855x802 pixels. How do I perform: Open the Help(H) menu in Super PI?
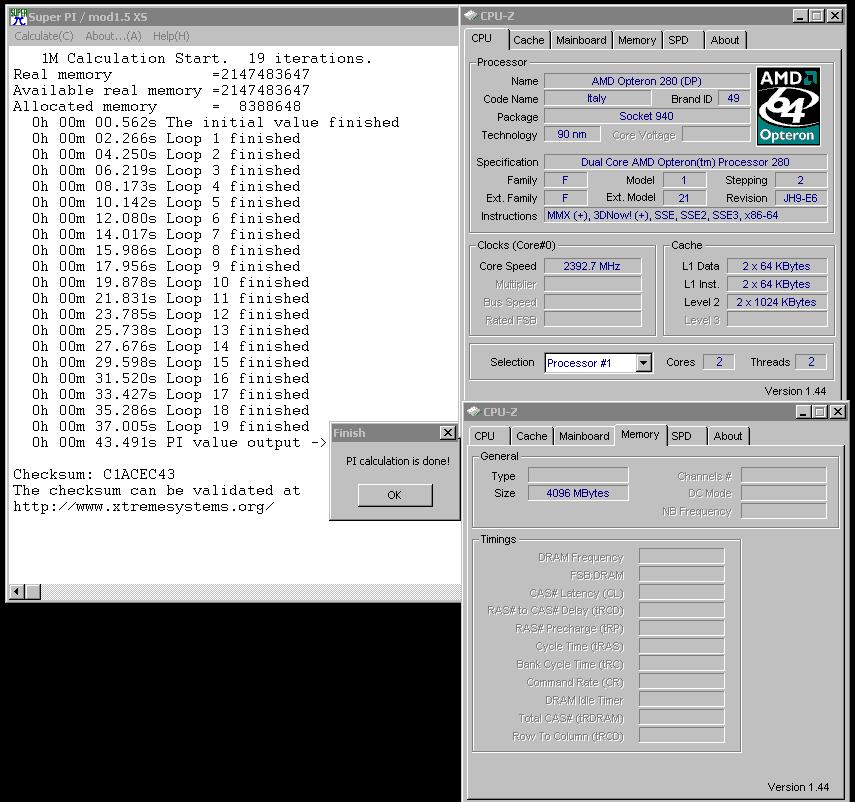(x=171, y=36)
